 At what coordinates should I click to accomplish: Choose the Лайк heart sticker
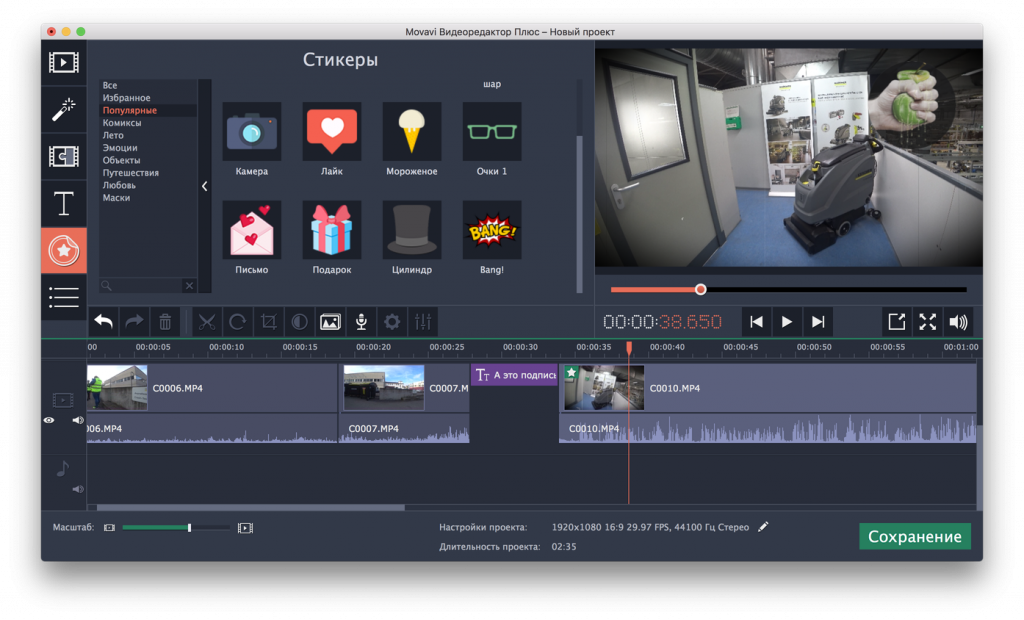[332, 132]
